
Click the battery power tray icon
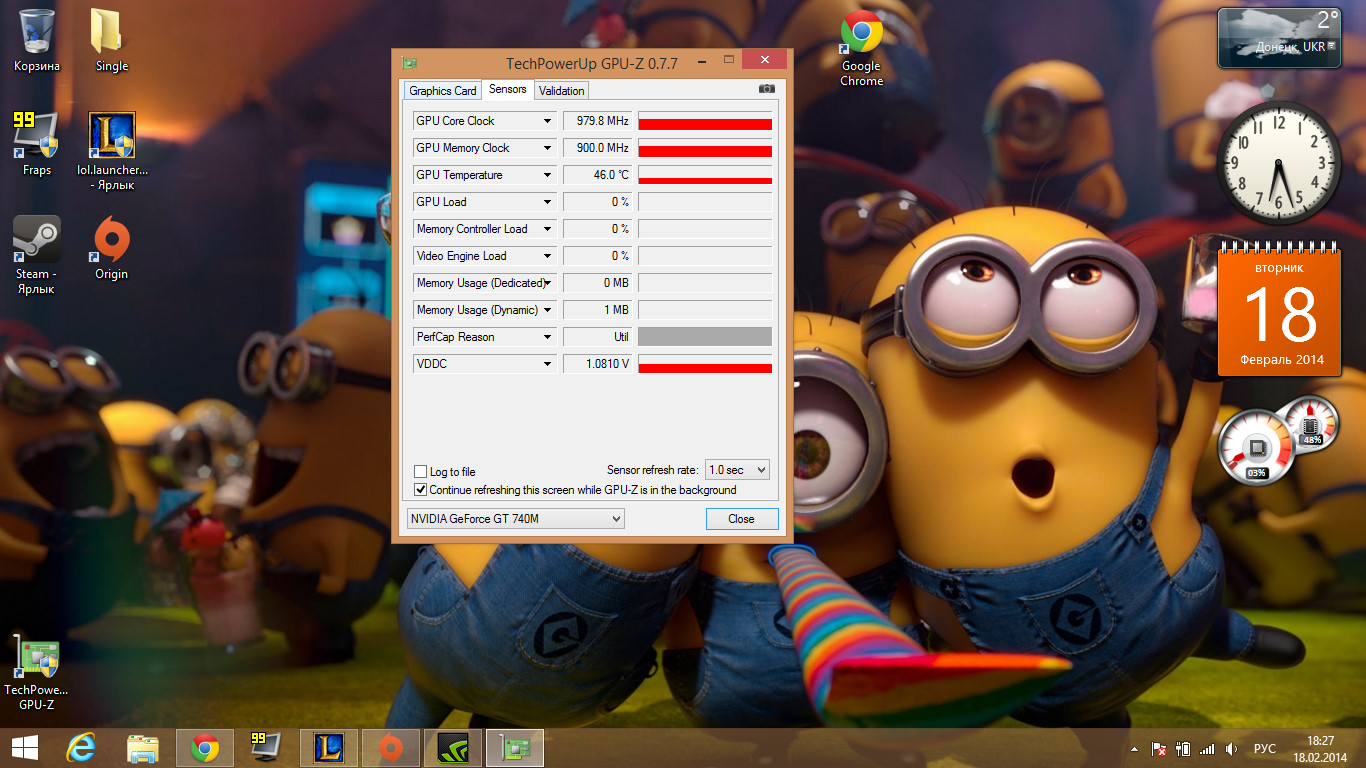1184,749
